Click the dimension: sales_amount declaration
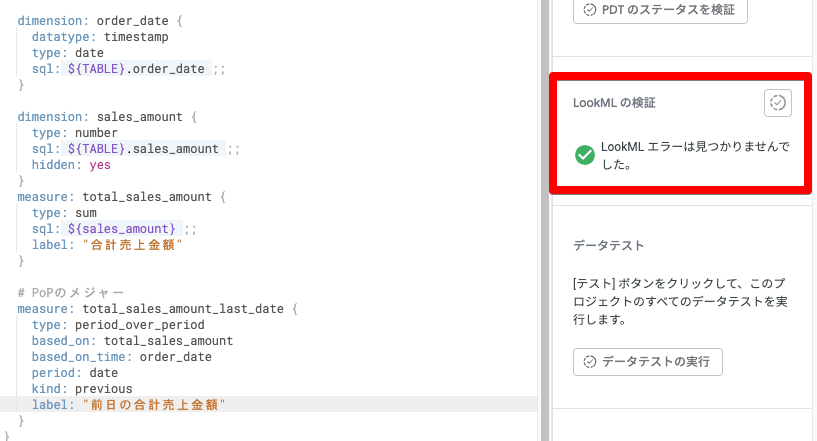817x441 pixels. coord(107,116)
